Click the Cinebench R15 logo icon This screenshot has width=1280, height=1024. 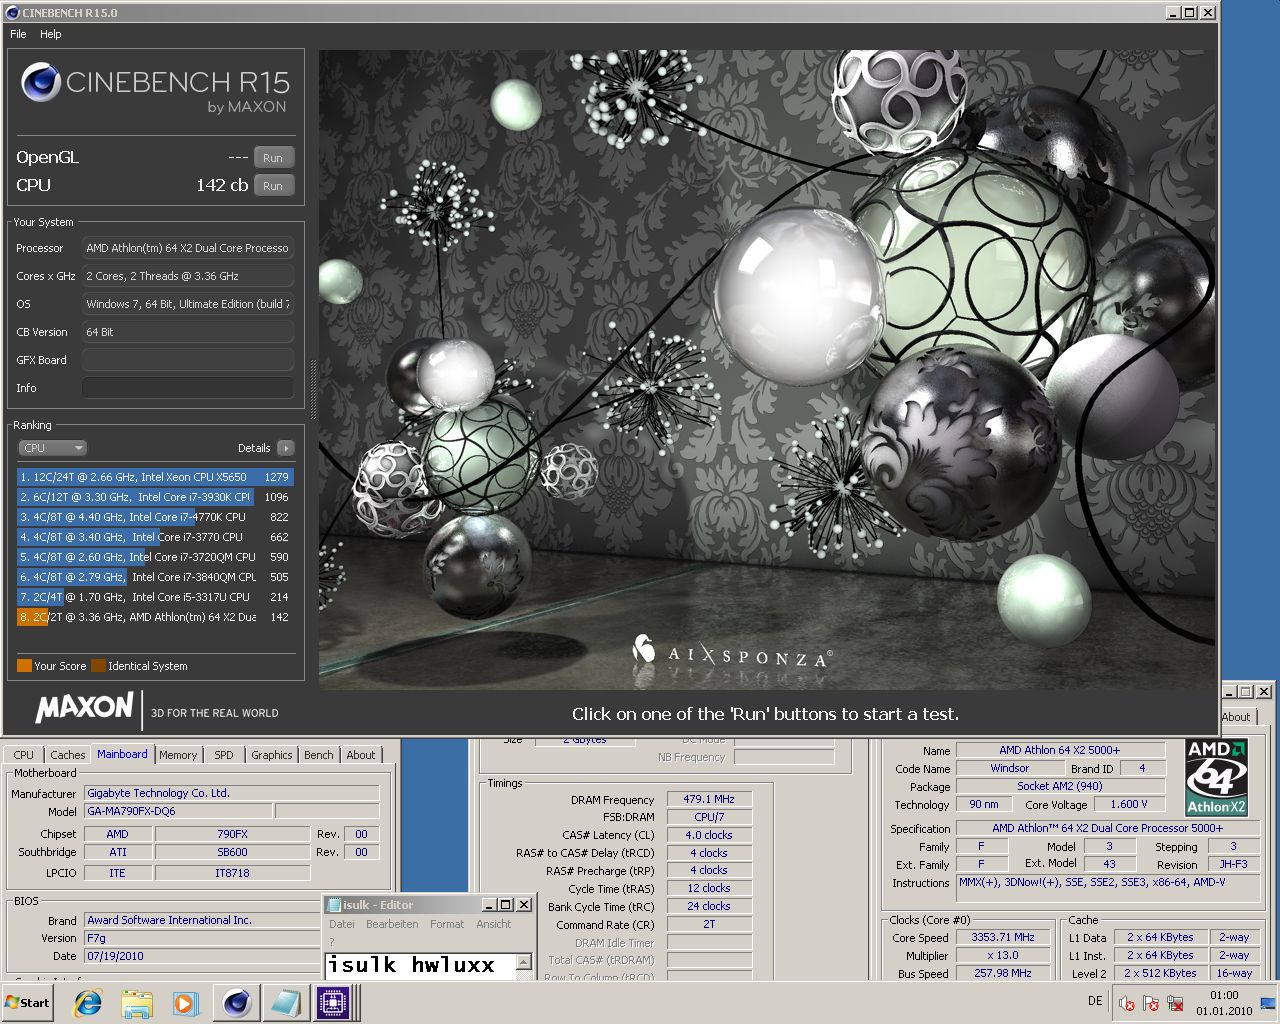point(41,83)
